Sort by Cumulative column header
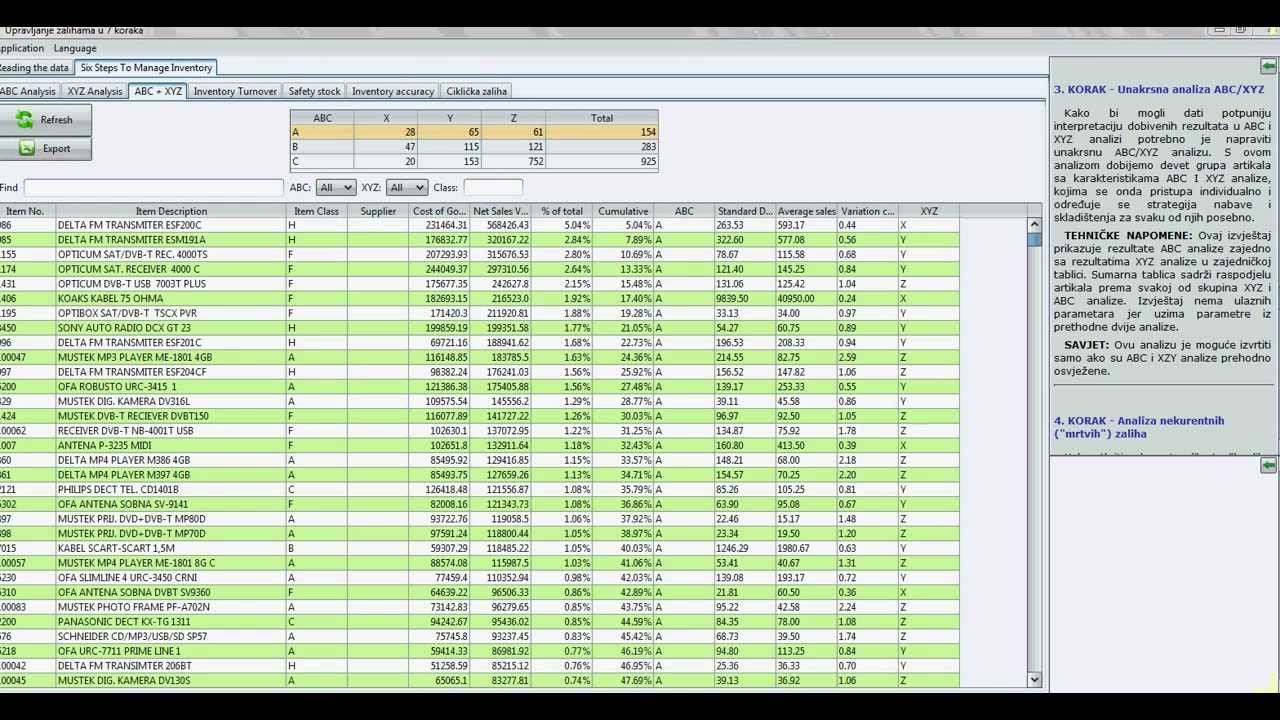Image resolution: width=1280 pixels, height=720 pixels. [623, 211]
